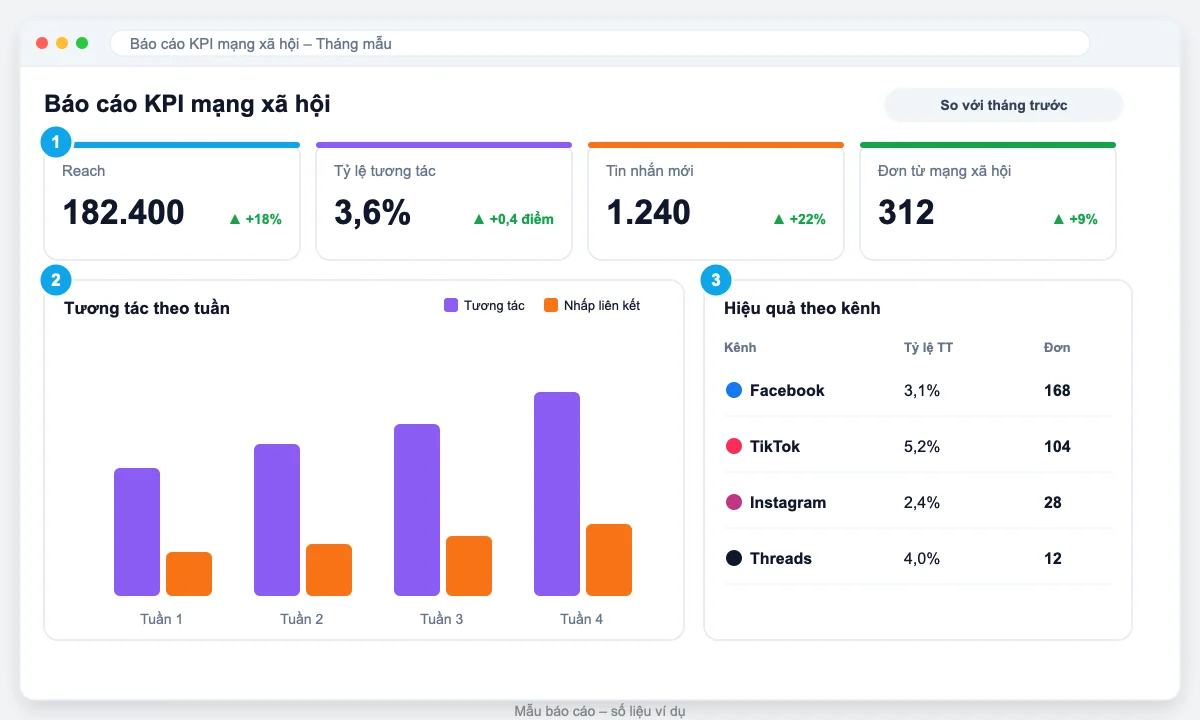The height and width of the screenshot is (720, 1200).
Task: Click the orange Nhấp liên kết legend swatch
Action: tap(551, 305)
